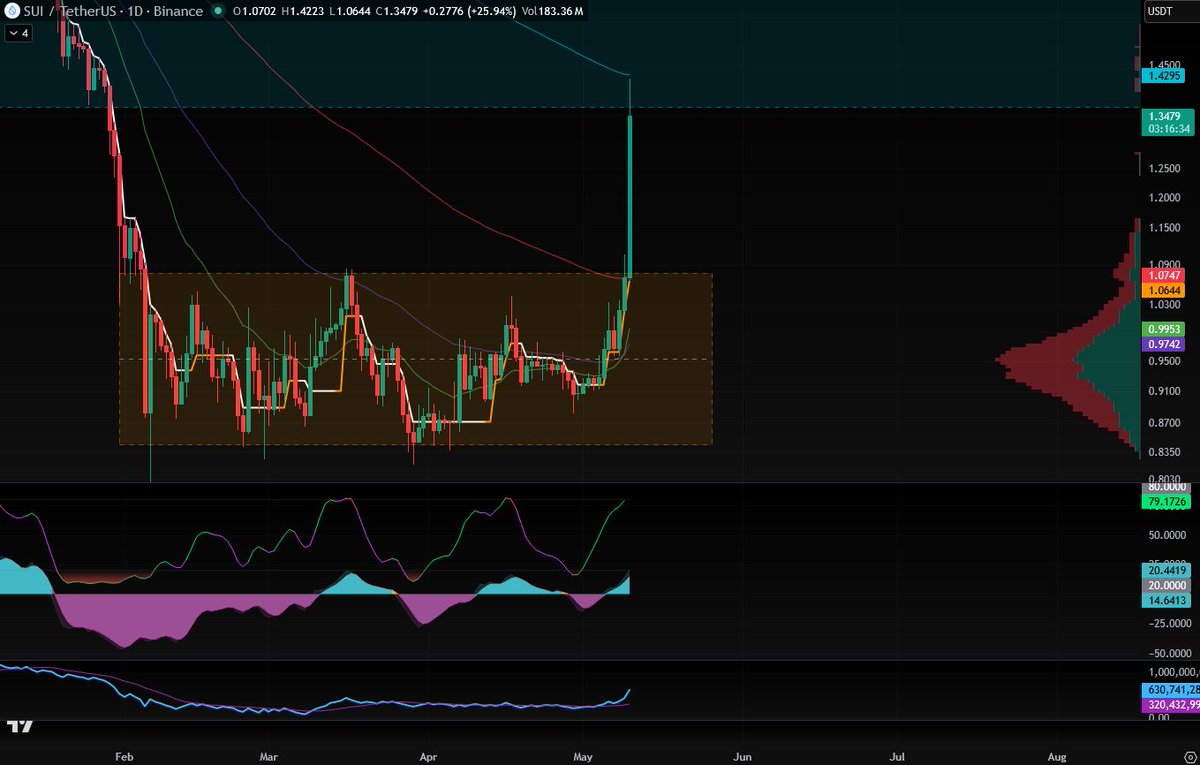Click the Jun label on time axis
1200x765 pixels.
click(x=743, y=758)
